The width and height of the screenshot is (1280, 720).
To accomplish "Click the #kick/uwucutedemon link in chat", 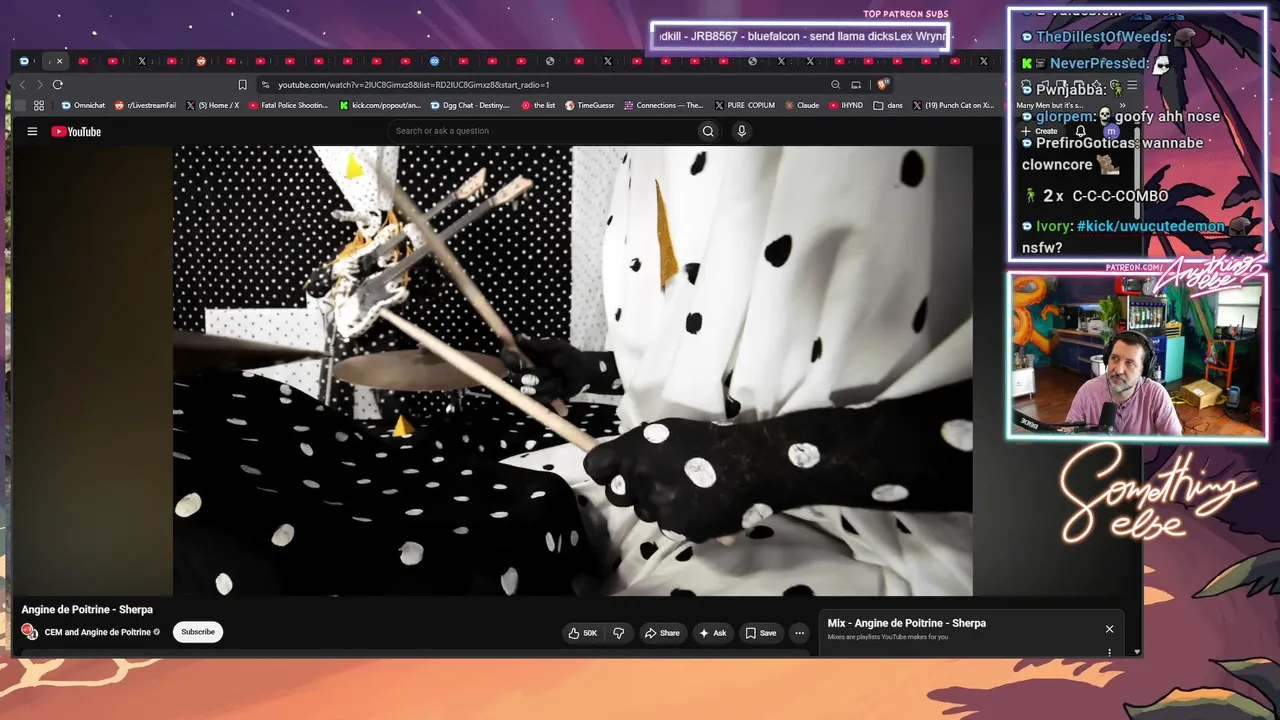I will point(1150,227).
